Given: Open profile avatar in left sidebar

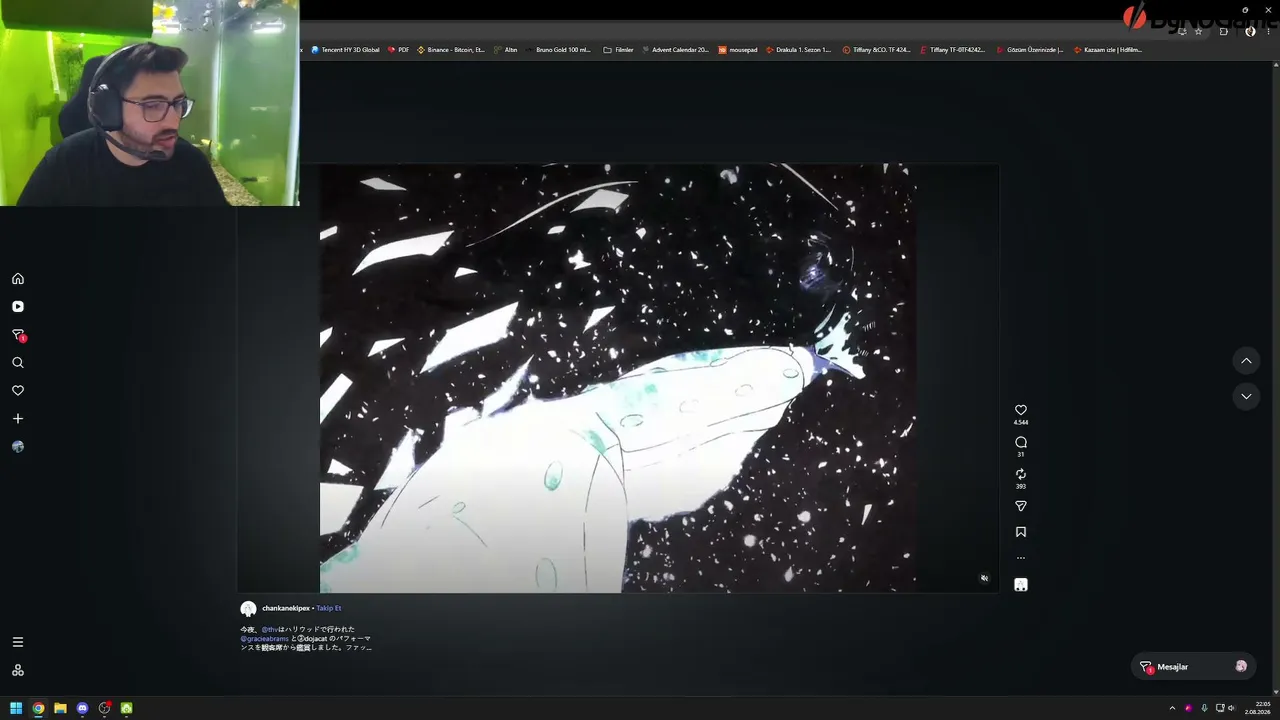Looking at the screenshot, I should [x=18, y=447].
